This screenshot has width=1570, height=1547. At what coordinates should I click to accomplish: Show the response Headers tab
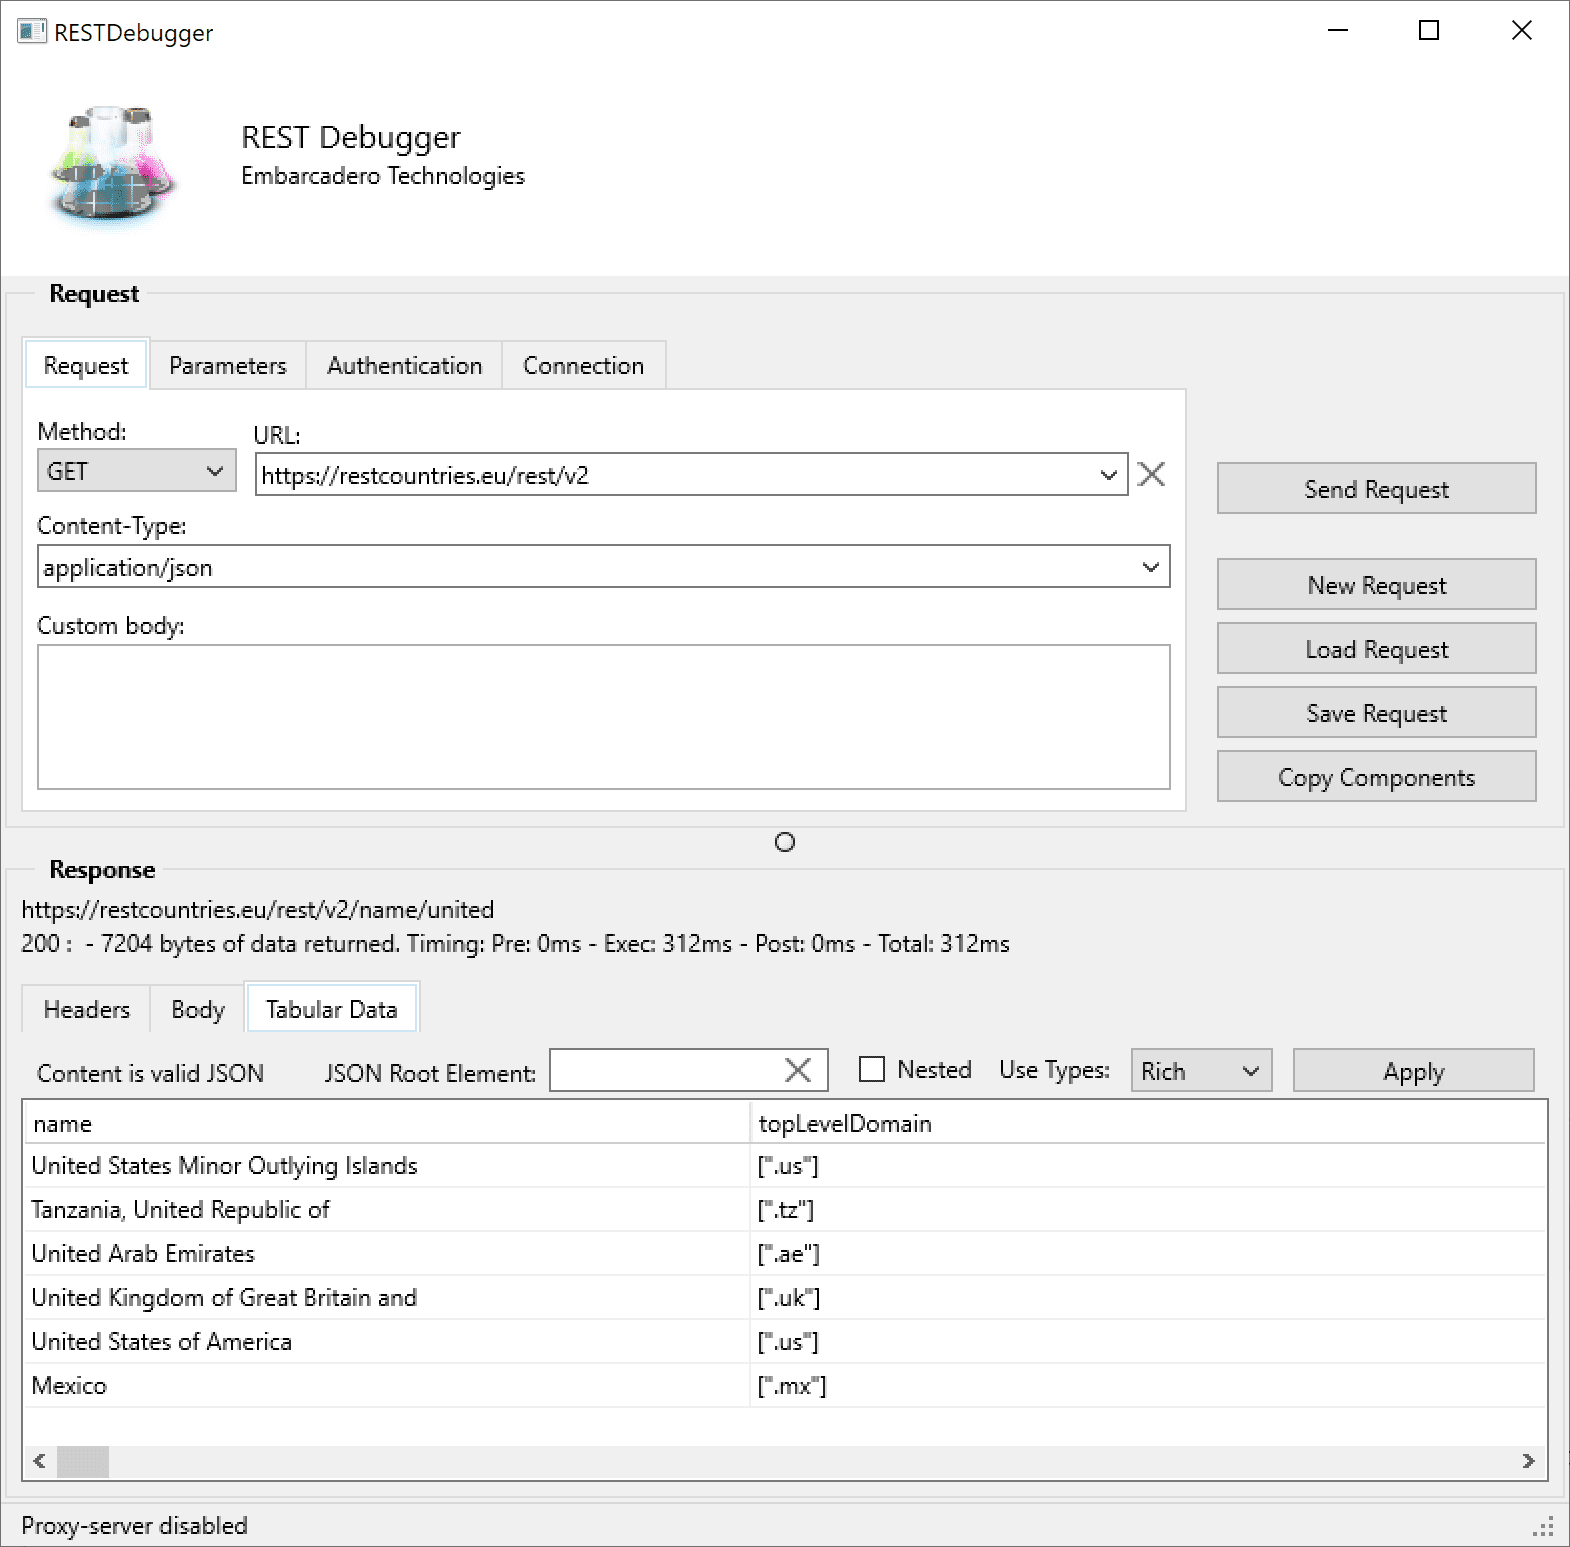pos(87,1010)
